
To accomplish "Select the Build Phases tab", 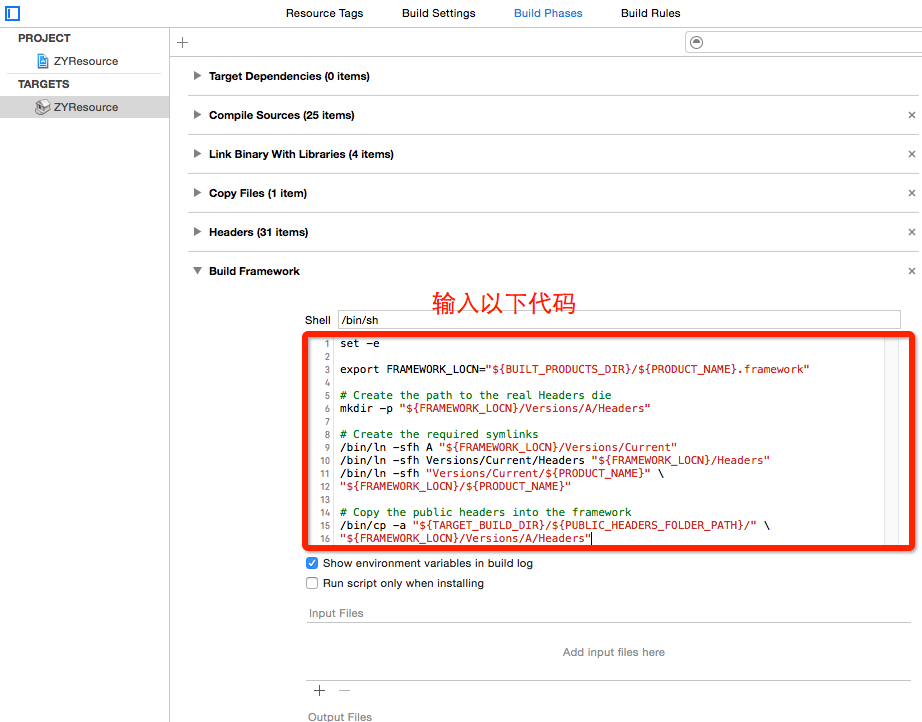I will (548, 13).
